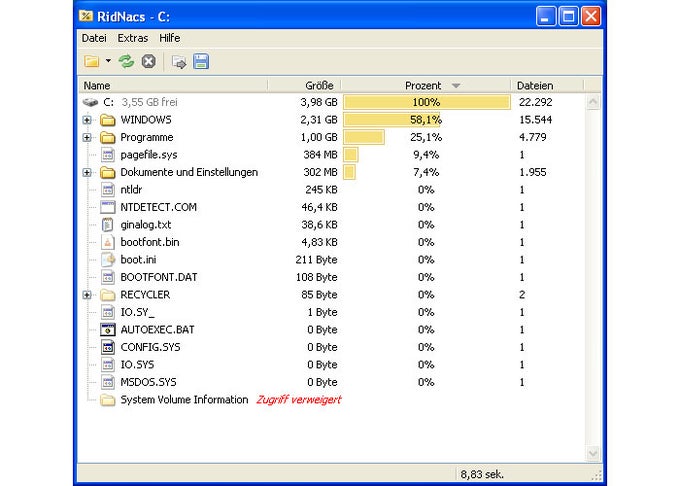Expand Dokumente und Einstellungen folder node
The image size is (680, 486).
click(x=87, y=173)
